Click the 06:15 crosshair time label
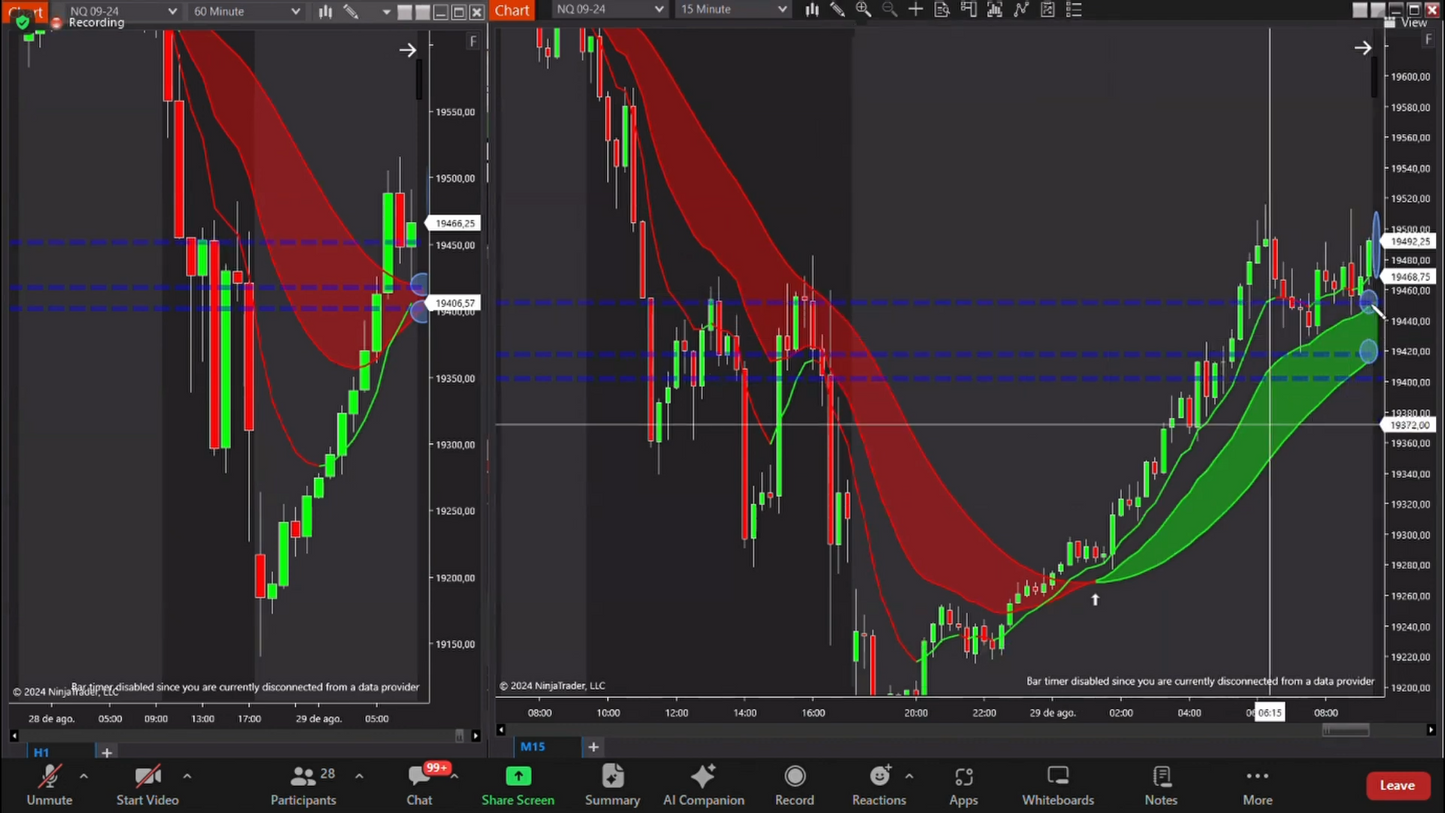Screen dimensions: 1445x813 point(1269,713)
